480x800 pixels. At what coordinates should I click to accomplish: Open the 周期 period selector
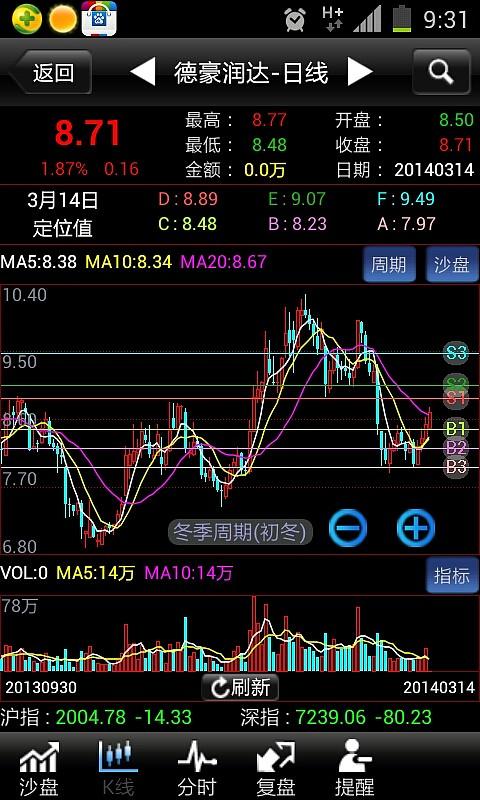click(389, 265)
